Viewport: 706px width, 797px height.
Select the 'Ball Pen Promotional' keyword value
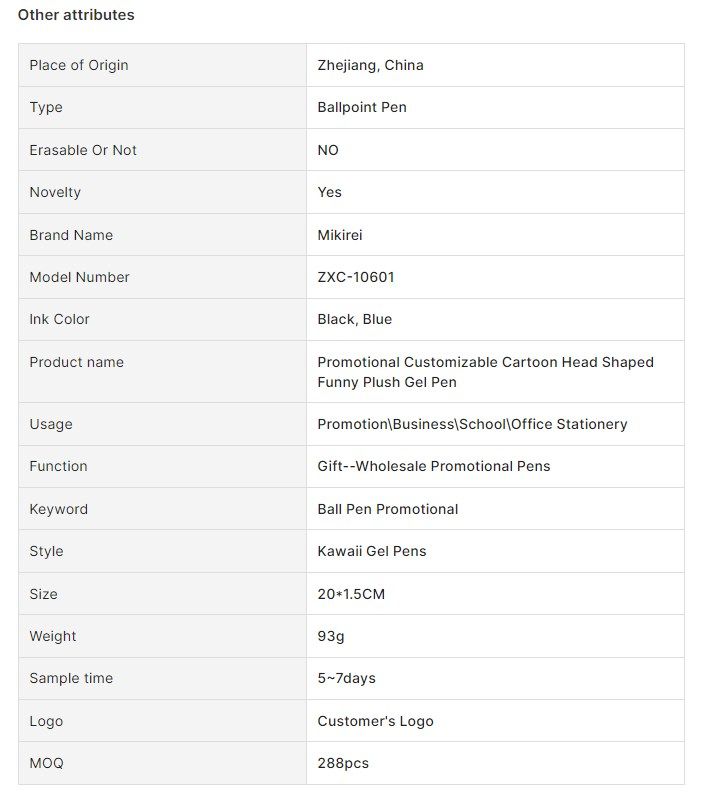point(388,509)
